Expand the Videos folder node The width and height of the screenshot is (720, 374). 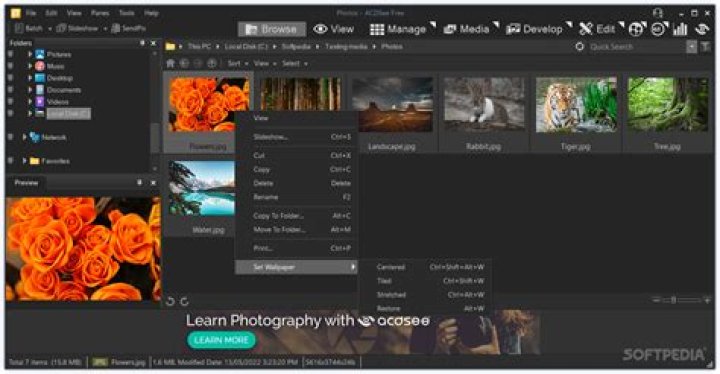[x=30, y=102]
